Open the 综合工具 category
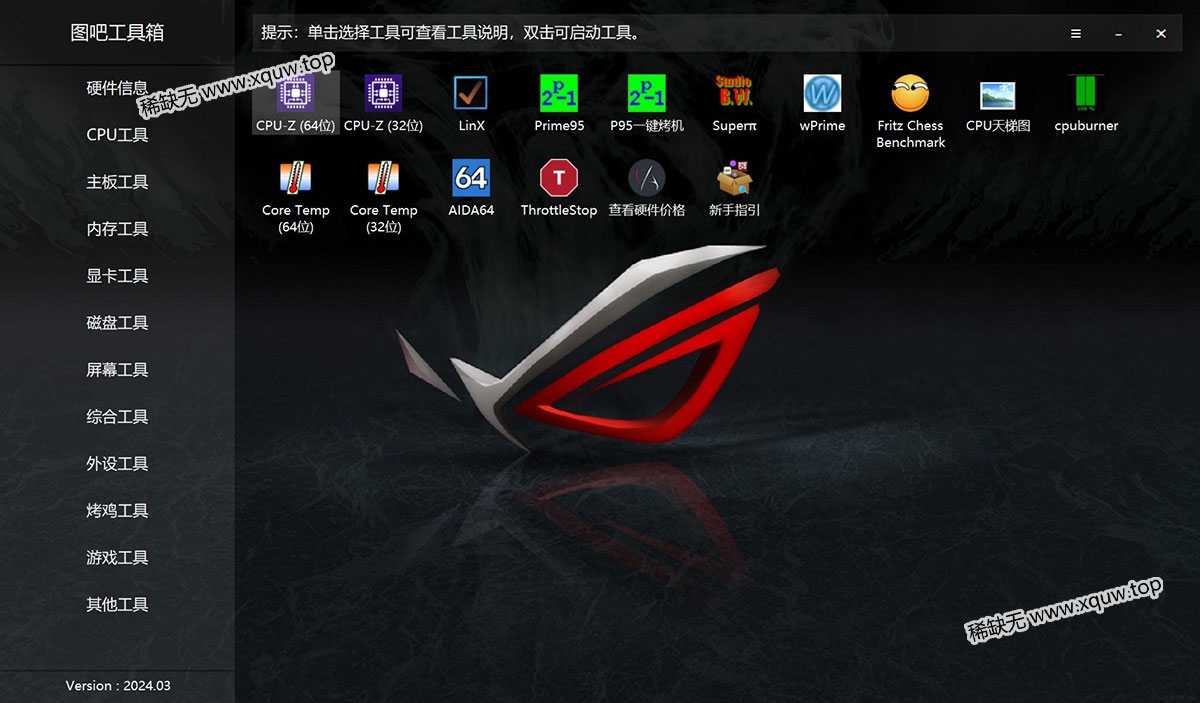 point(117,417)
